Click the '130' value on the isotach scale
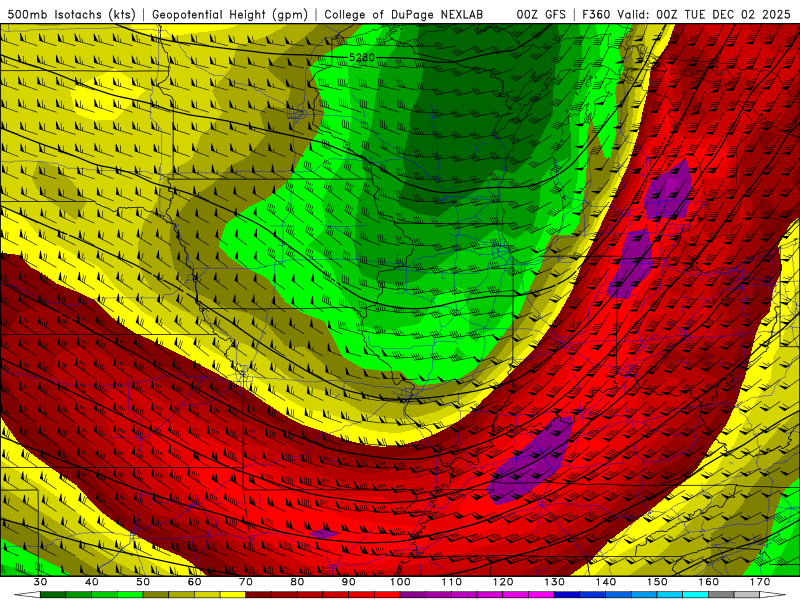The height and width of the screenshot is (600, 800). click(555, 582)
